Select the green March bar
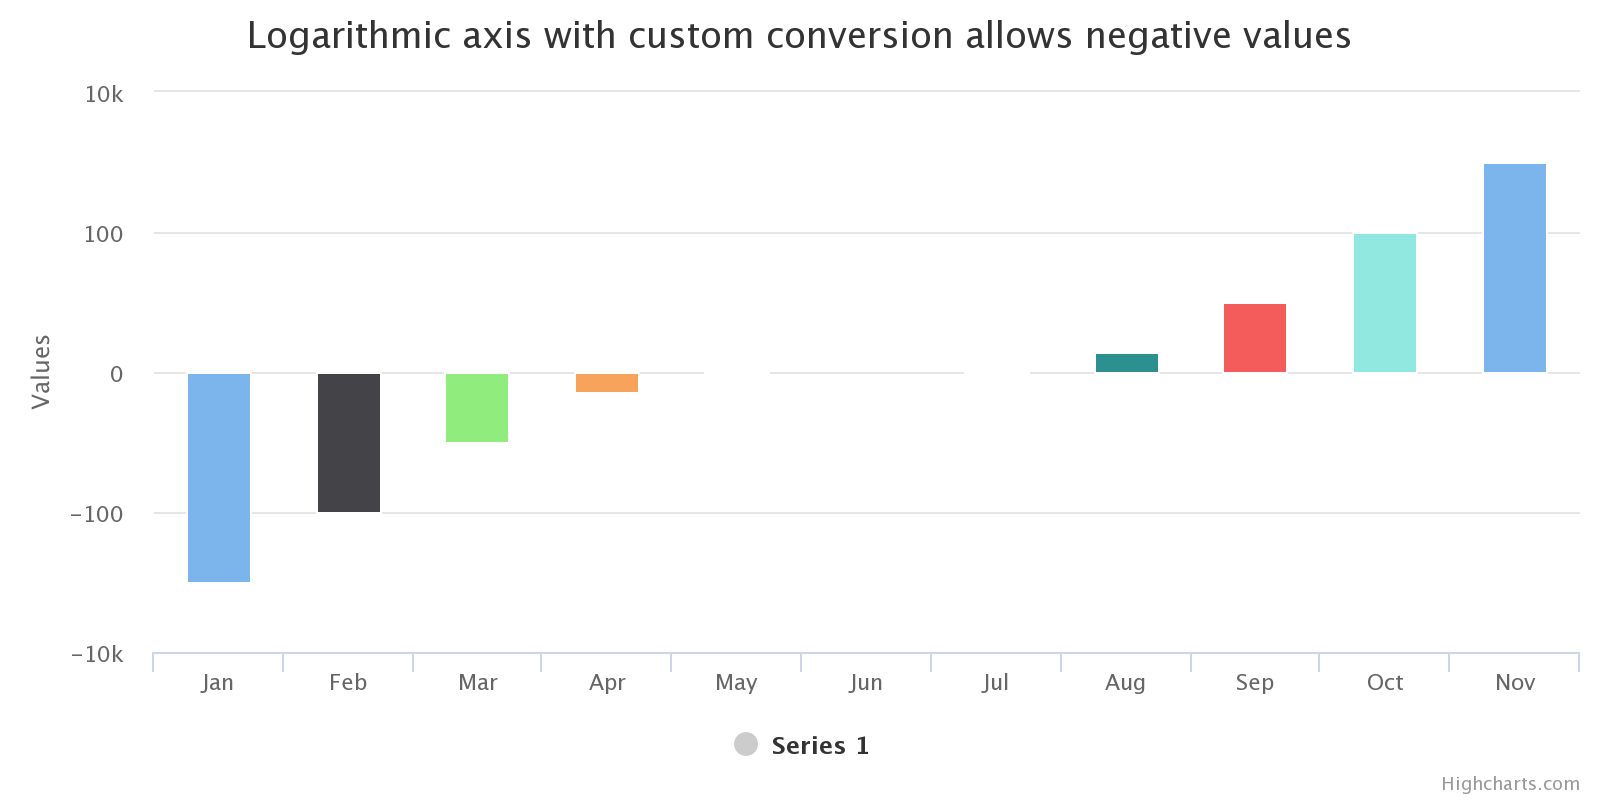The image size is (1600, 800). (477, 407)
